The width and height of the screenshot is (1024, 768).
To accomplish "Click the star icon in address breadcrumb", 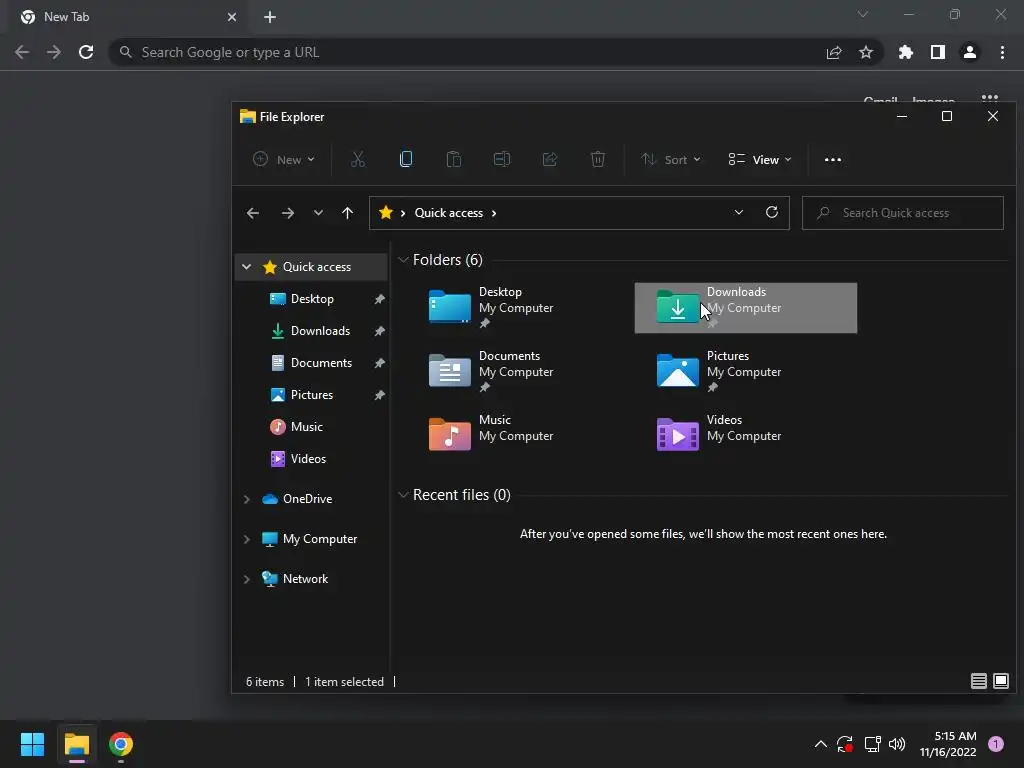I will 385,212.
